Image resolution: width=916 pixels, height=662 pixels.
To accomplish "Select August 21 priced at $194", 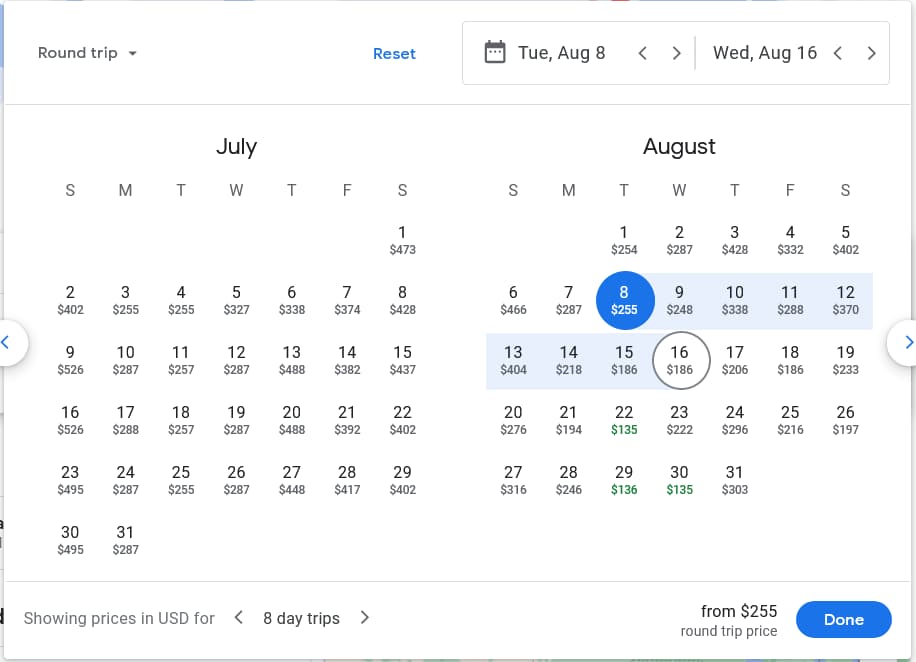I will coord(568,420).
